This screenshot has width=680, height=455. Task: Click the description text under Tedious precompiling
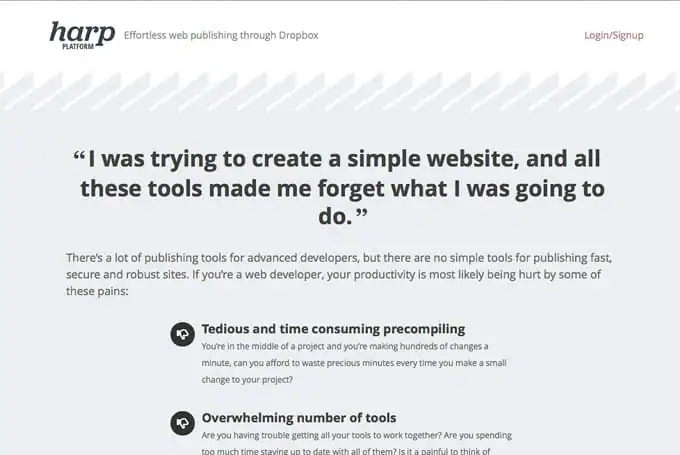tap(354, 363)
